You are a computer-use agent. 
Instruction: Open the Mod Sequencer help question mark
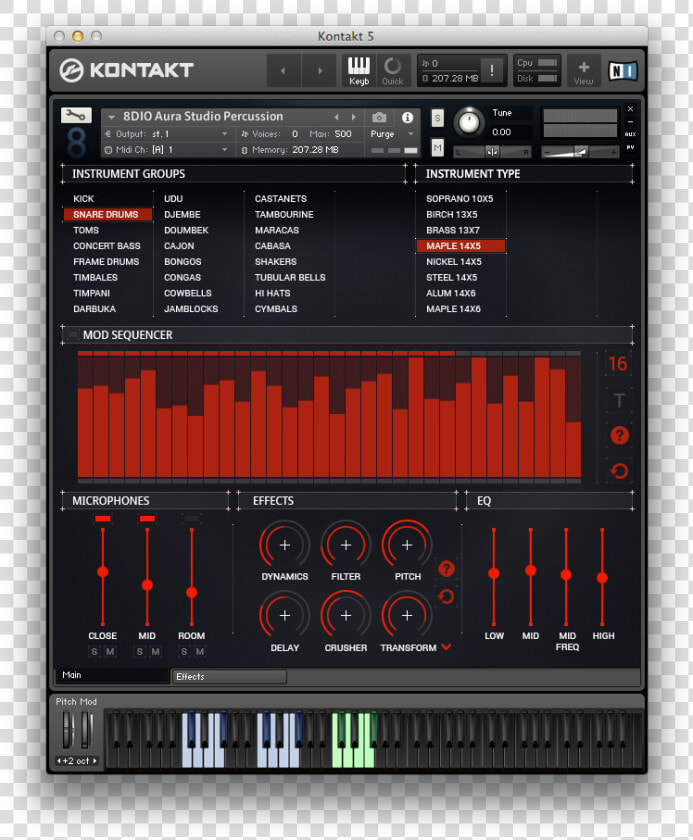[619, 435]
